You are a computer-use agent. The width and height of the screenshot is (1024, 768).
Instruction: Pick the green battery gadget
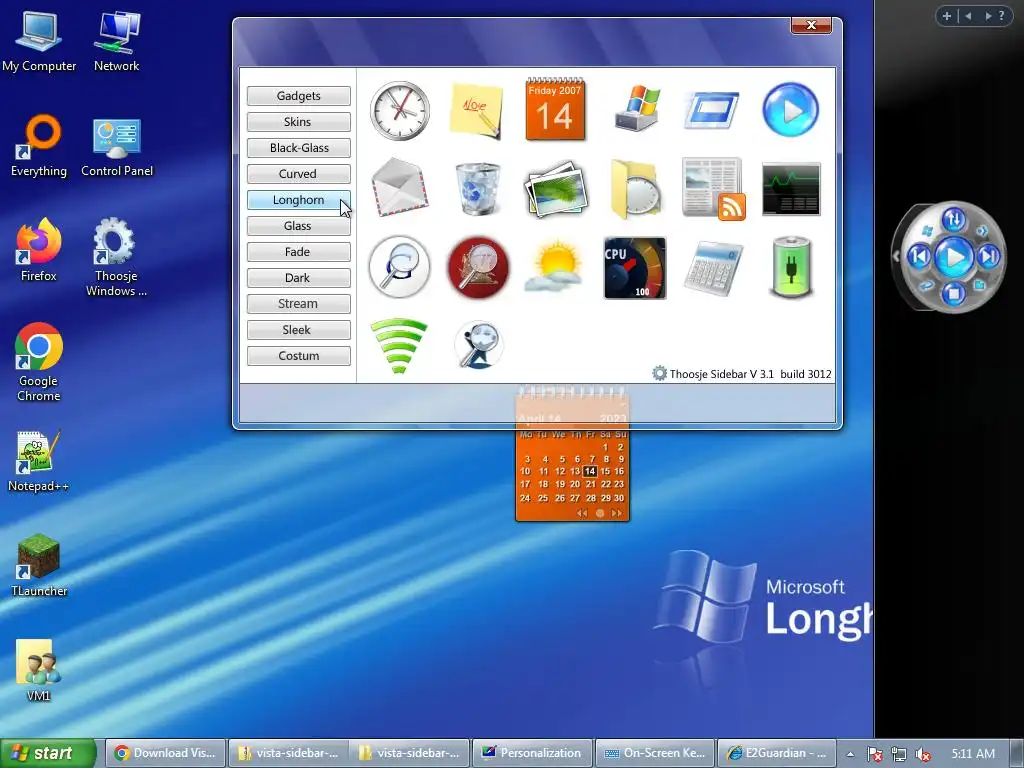click(x=791, y=268)
